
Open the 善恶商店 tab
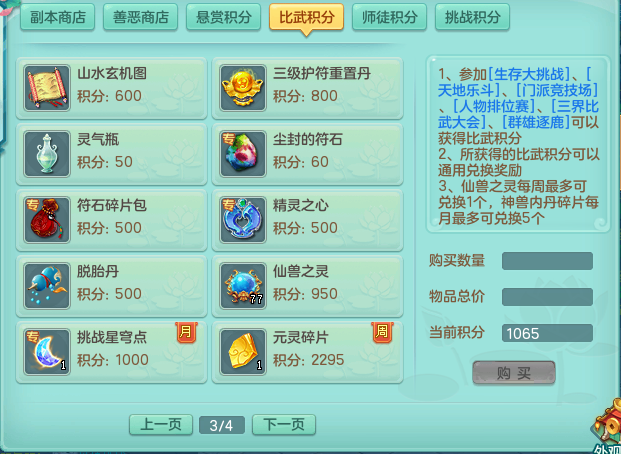(141, 17)
